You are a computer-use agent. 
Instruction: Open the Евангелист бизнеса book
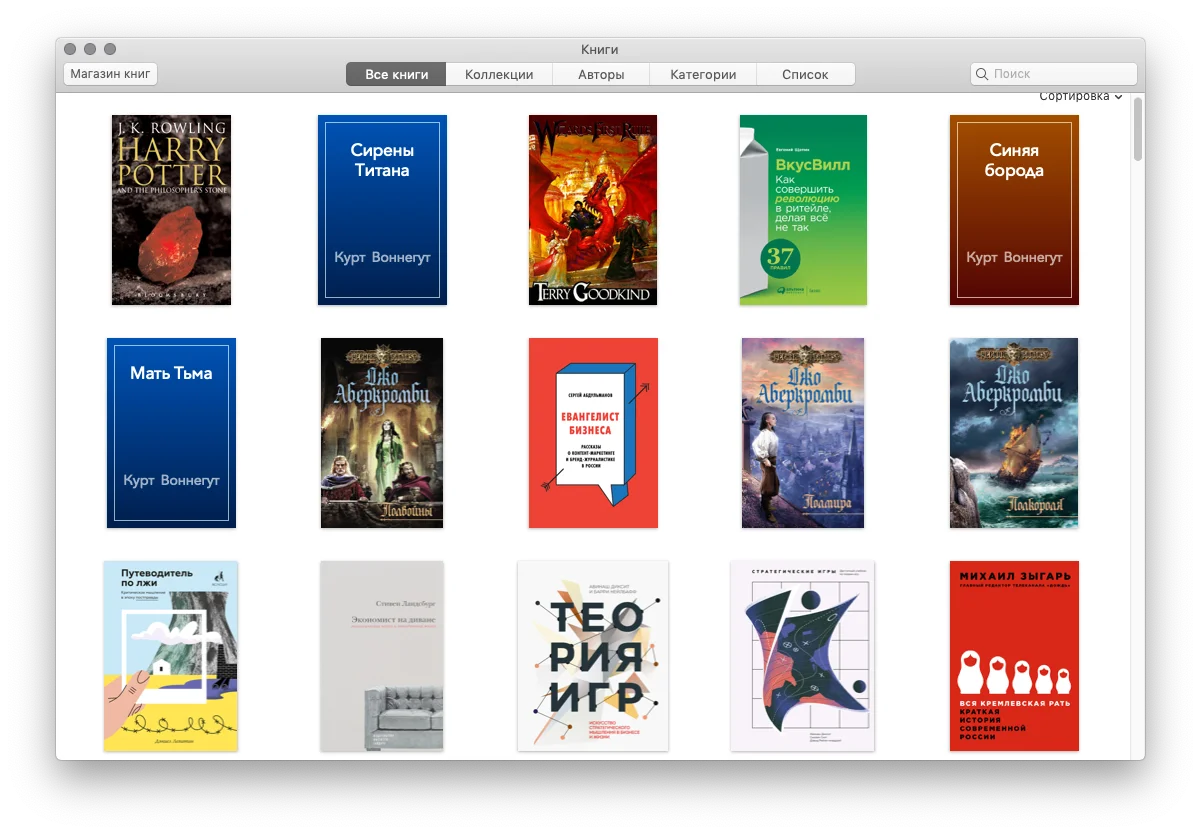click(593, 433)
